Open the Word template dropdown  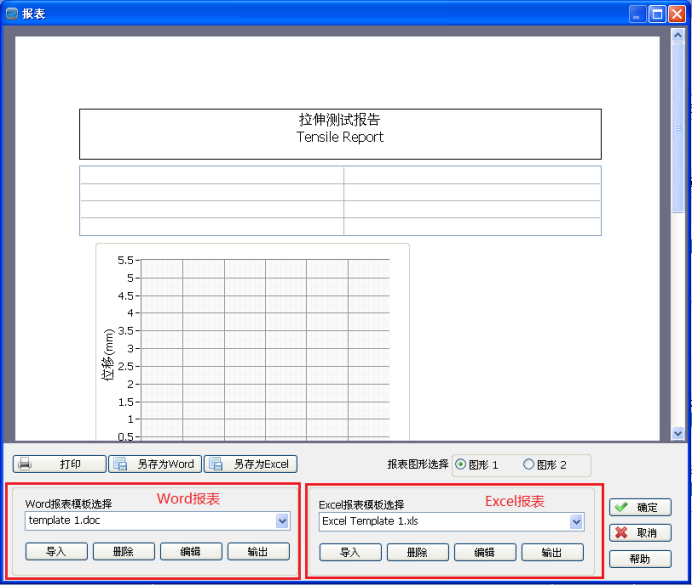[282, 521]
